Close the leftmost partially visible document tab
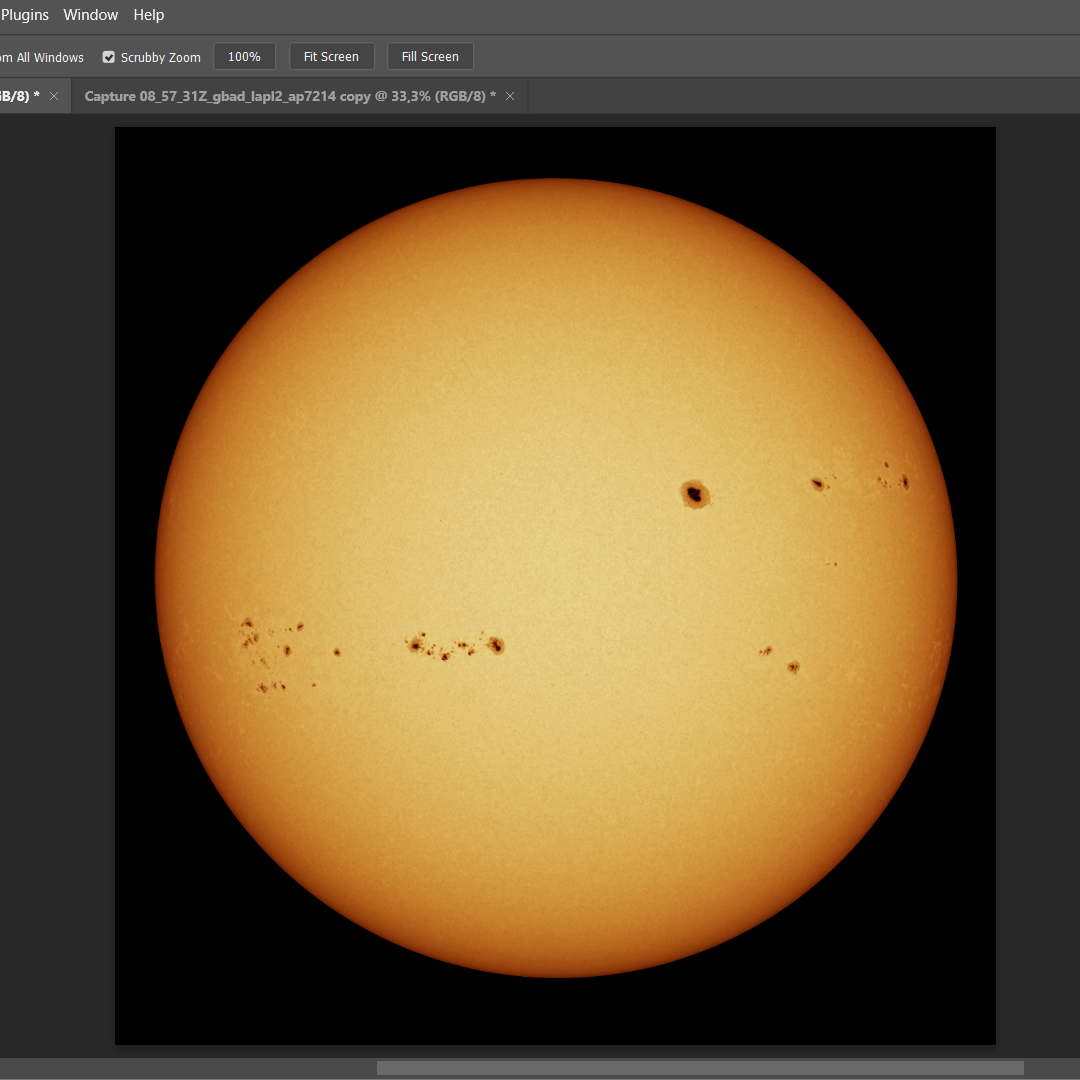Viewport: 1080px width, 1080px height. point(54,96)
